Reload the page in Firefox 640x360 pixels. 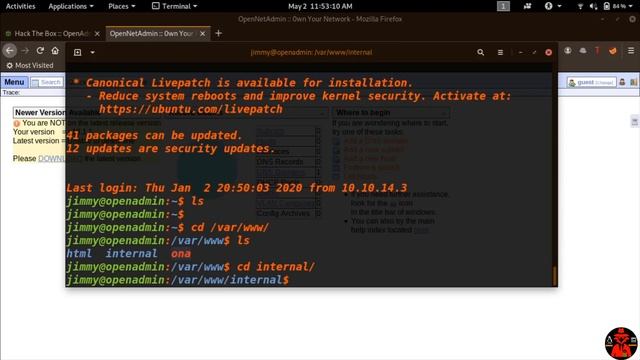click(x=40, y=51)
